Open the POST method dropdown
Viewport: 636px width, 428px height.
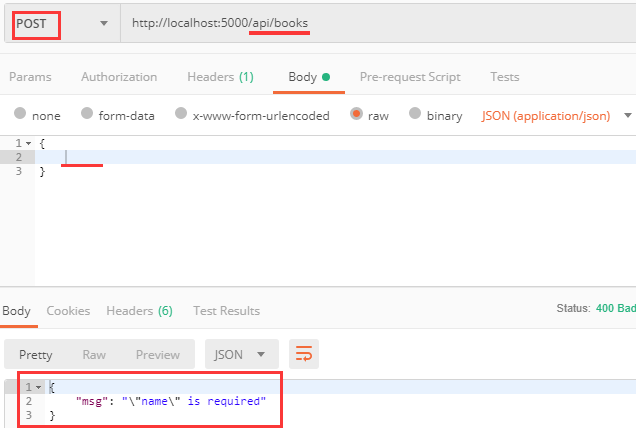tap(62, 24)
